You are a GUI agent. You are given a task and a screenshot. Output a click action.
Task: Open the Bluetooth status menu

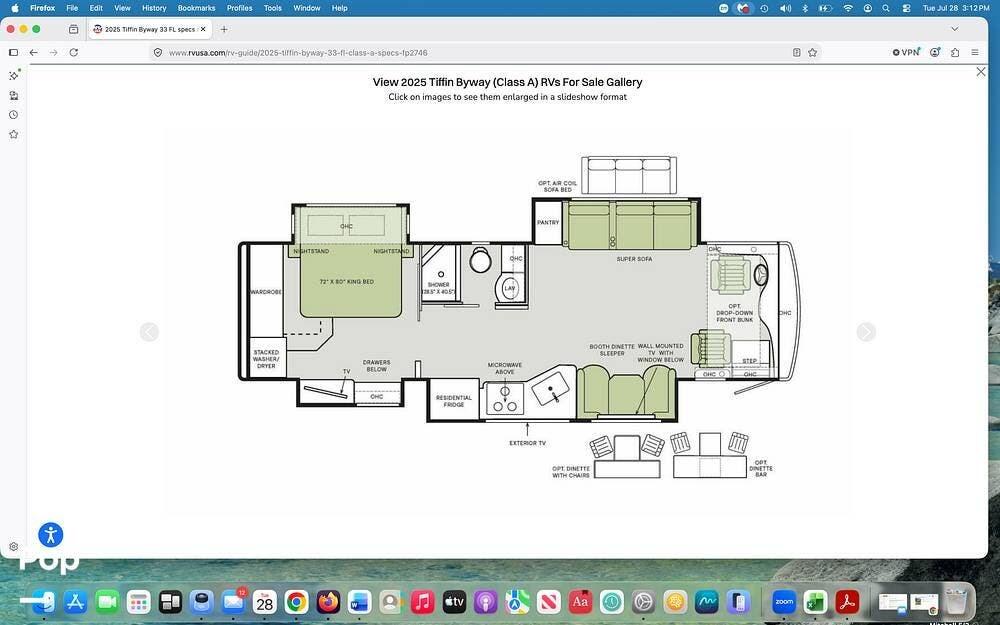pyautogui.click(x=805, y=8)
